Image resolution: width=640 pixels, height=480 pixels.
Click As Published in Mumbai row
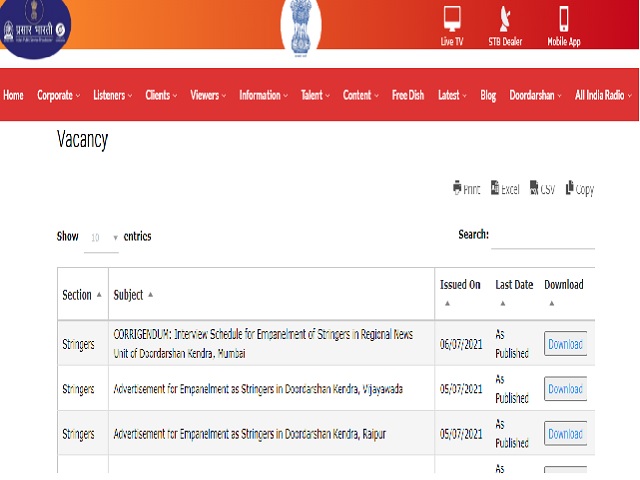[512, 344]
